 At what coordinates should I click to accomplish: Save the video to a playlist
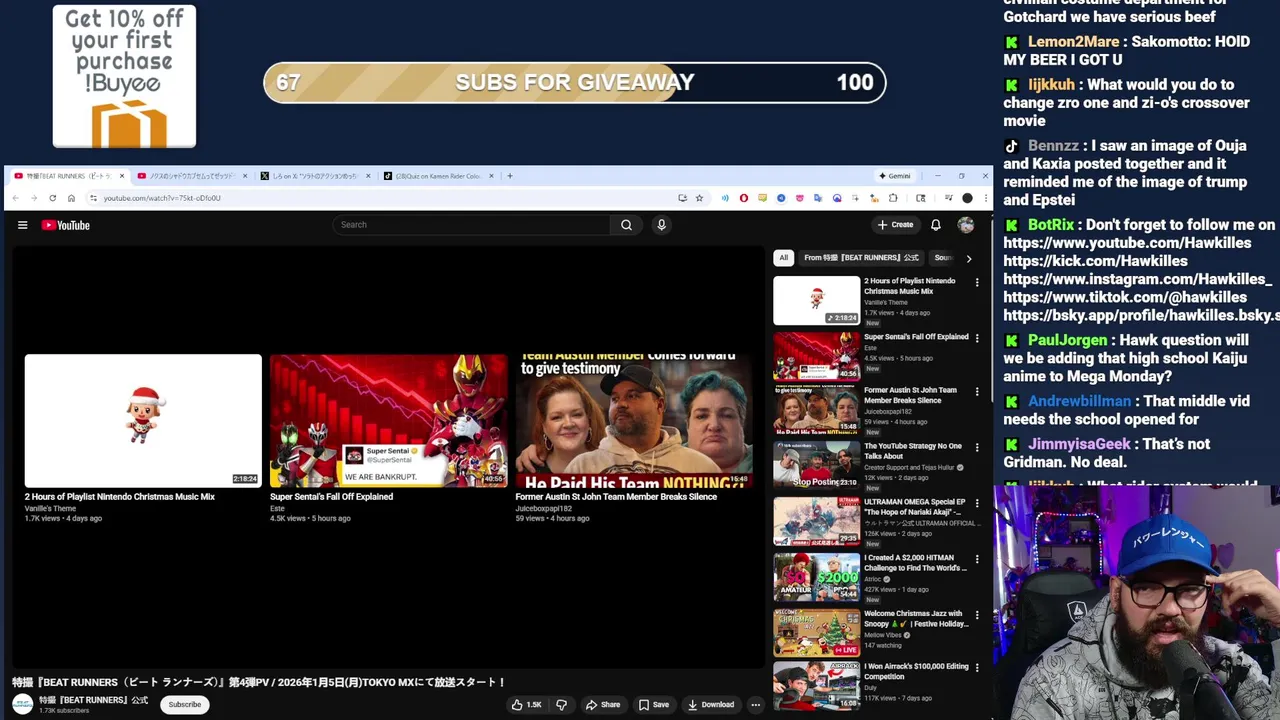(654, 705)
